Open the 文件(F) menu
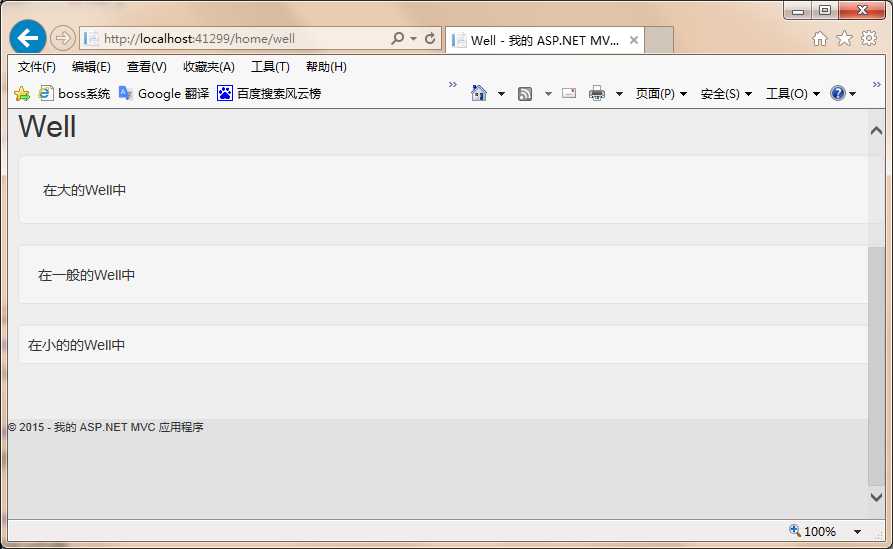Screen dimensions: 893x549 36,67
